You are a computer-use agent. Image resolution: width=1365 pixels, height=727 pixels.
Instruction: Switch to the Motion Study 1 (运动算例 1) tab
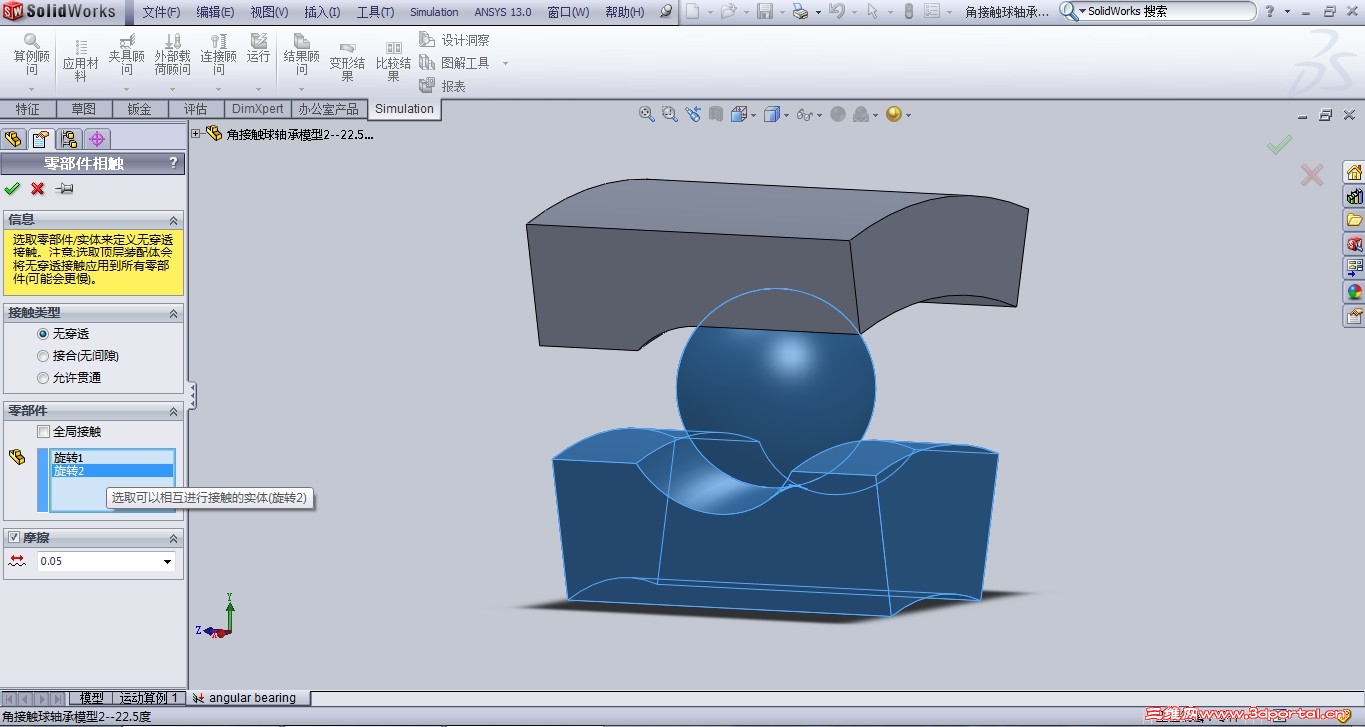(149, 698)
